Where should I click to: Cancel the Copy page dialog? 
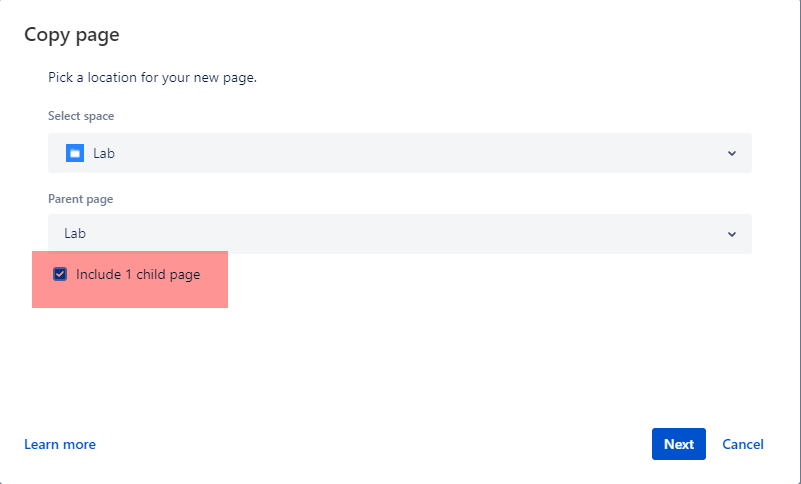tap(743, 444)
